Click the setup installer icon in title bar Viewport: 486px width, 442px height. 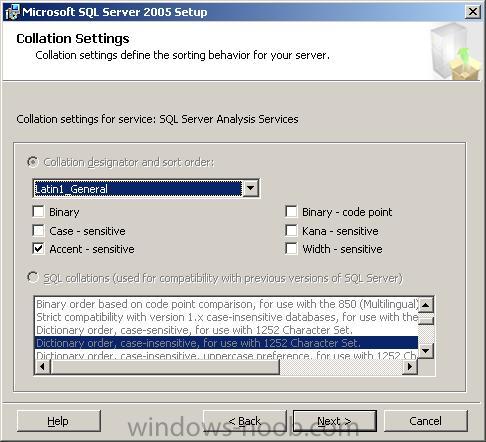[x=12, y=12]
